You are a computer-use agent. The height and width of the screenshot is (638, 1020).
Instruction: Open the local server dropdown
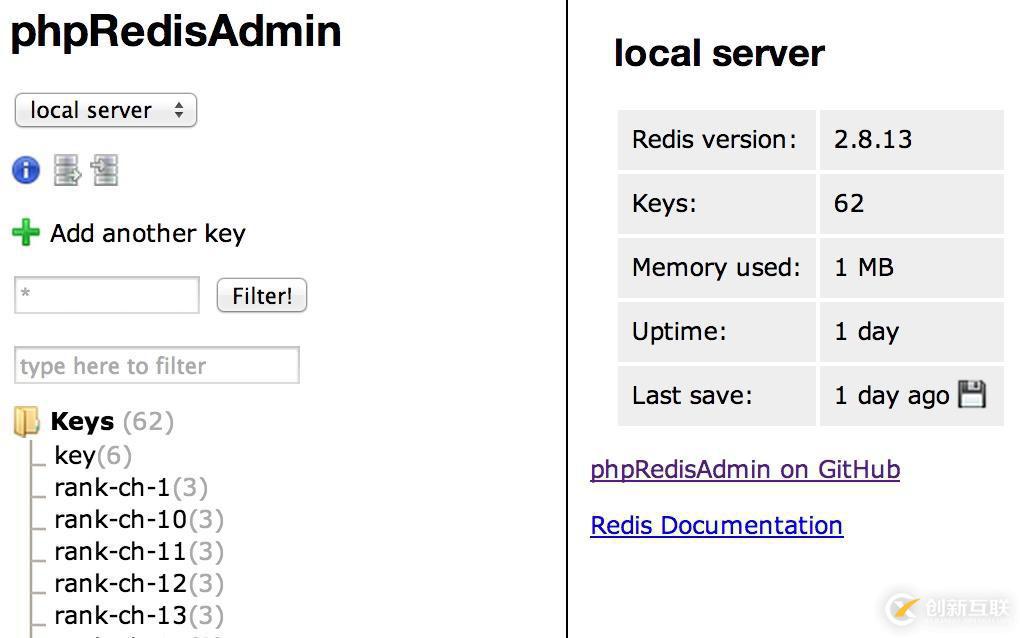pyautogui.click(x=106, y=110)
